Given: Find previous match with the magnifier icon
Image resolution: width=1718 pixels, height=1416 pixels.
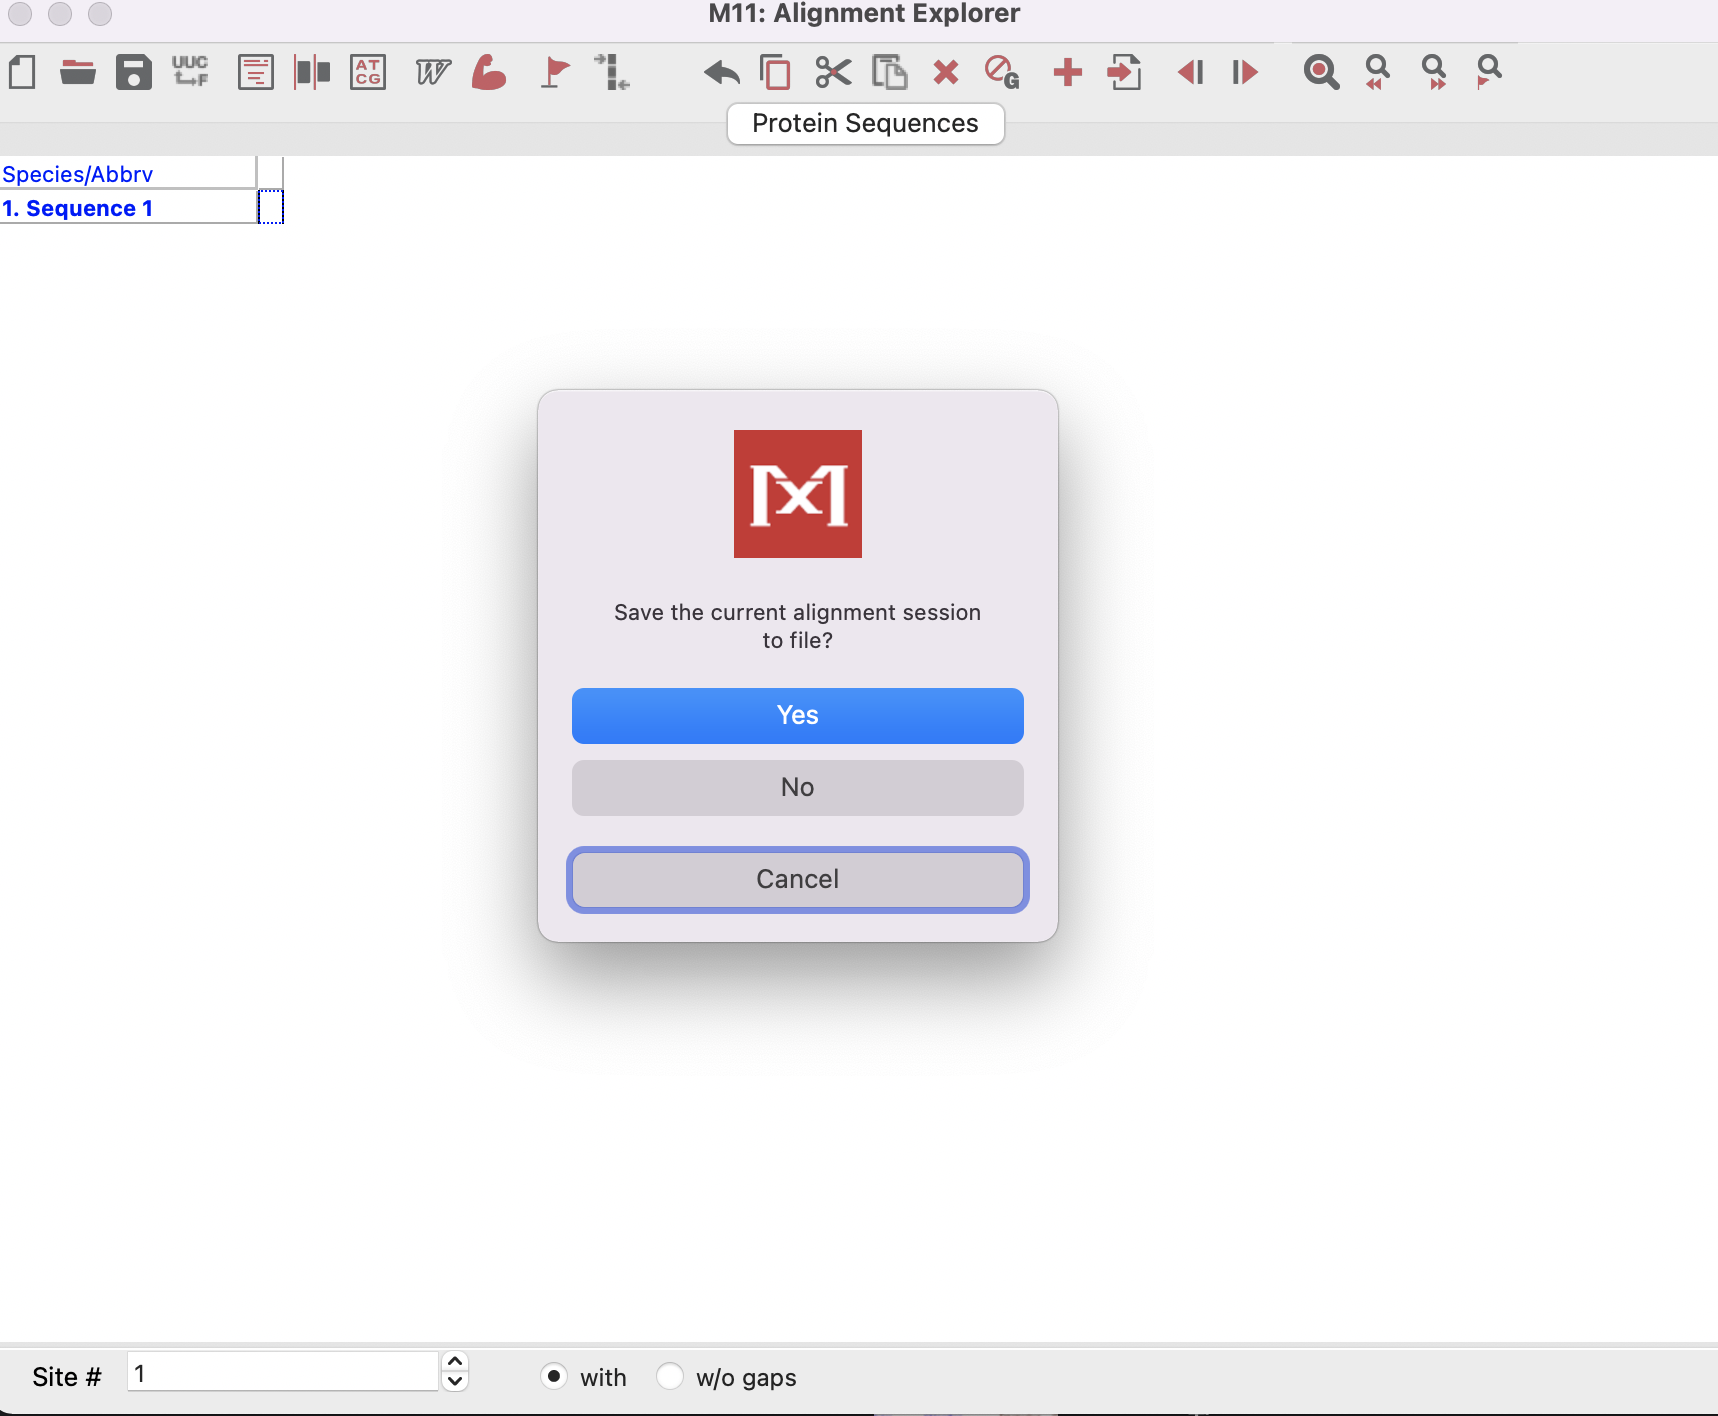Looking at the screenshot, I should (1377, 73).
